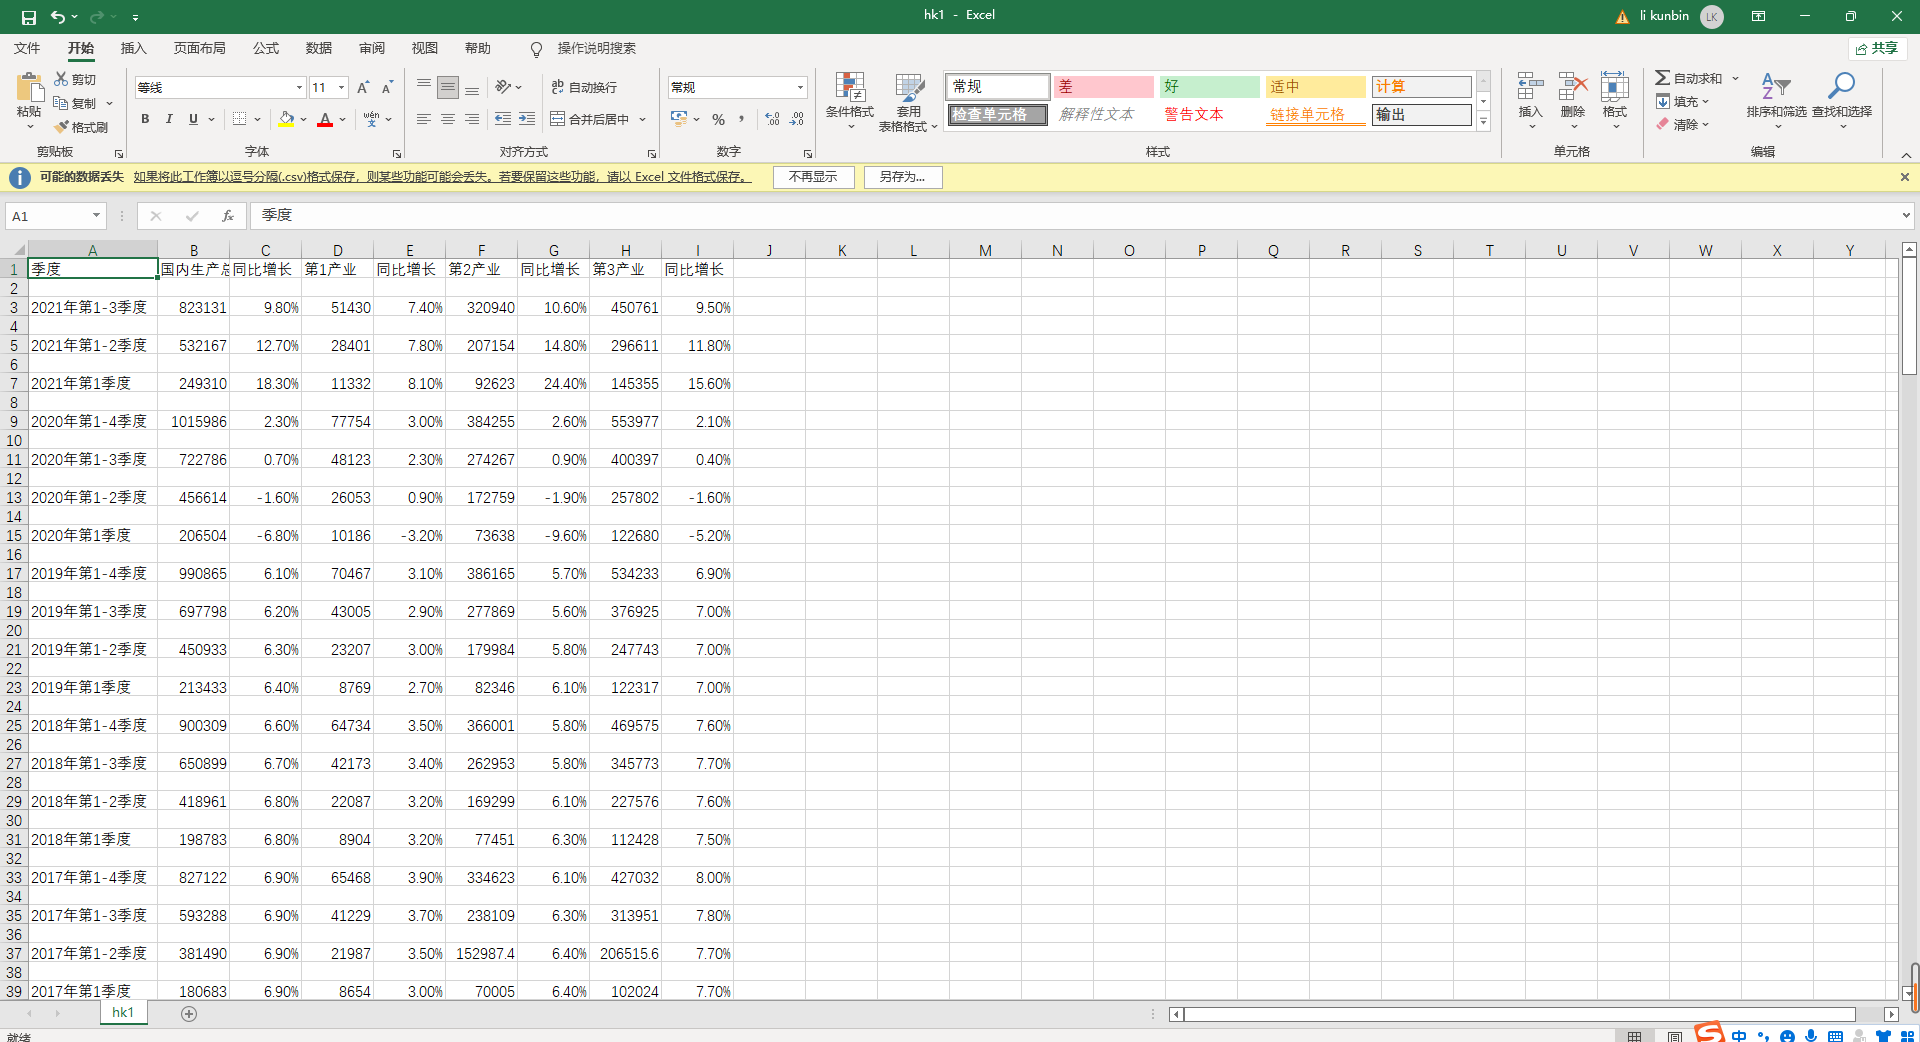This screenshot has height=1042, width=1920.
Task: Click the 操作说明搜索 search box
Action: click(x=596, y=48)
